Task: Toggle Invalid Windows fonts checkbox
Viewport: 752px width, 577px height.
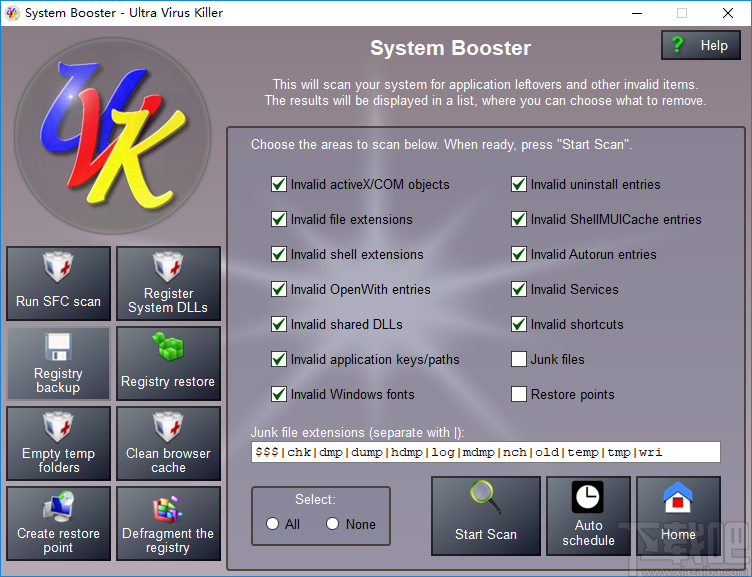Action: coord(279,394)
